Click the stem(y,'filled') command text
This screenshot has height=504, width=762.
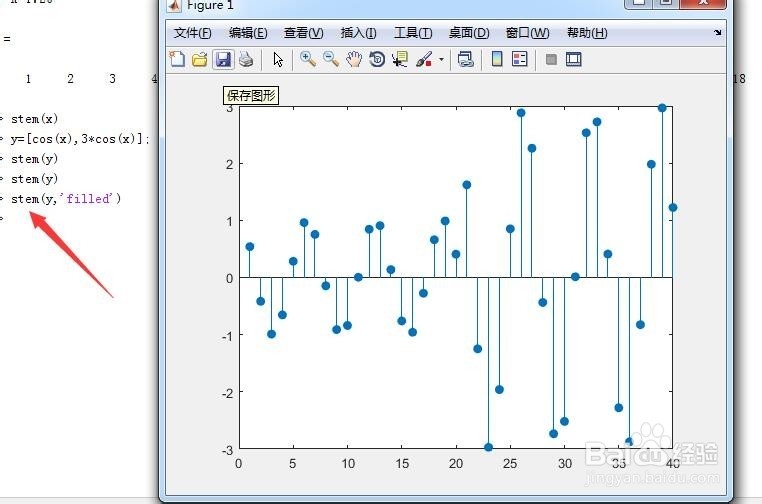pos(66,199)
